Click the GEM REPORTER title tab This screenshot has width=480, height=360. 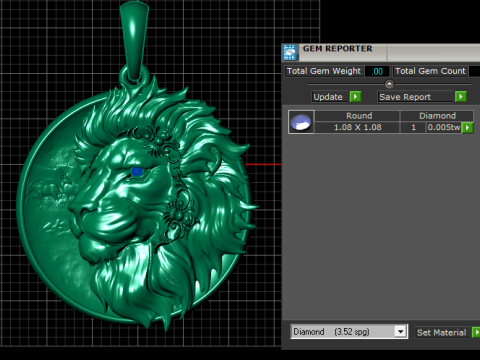(x=342, y=52)
